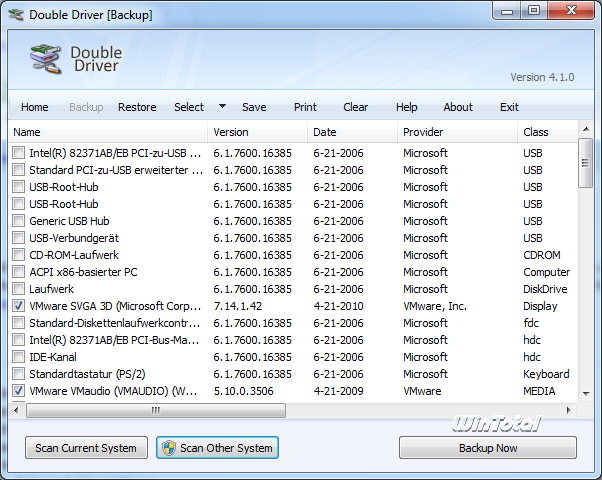Click the DiskDrive class cell
Viewport: 602px width, 480px height.
pos(545,289)
